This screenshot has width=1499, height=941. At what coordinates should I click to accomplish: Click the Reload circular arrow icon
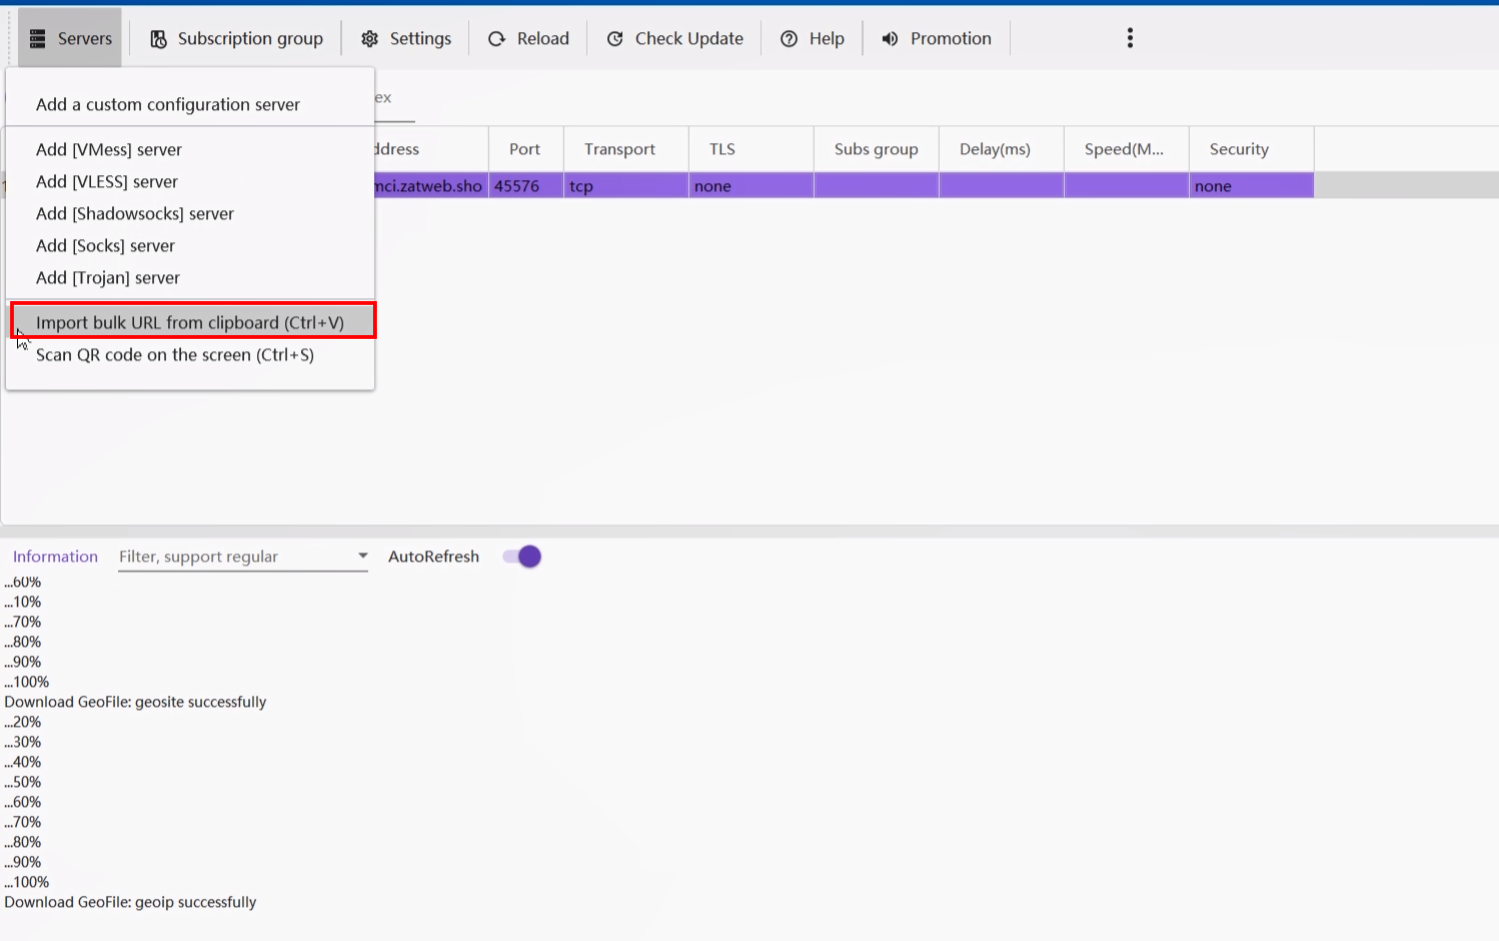tap(497, 39)
